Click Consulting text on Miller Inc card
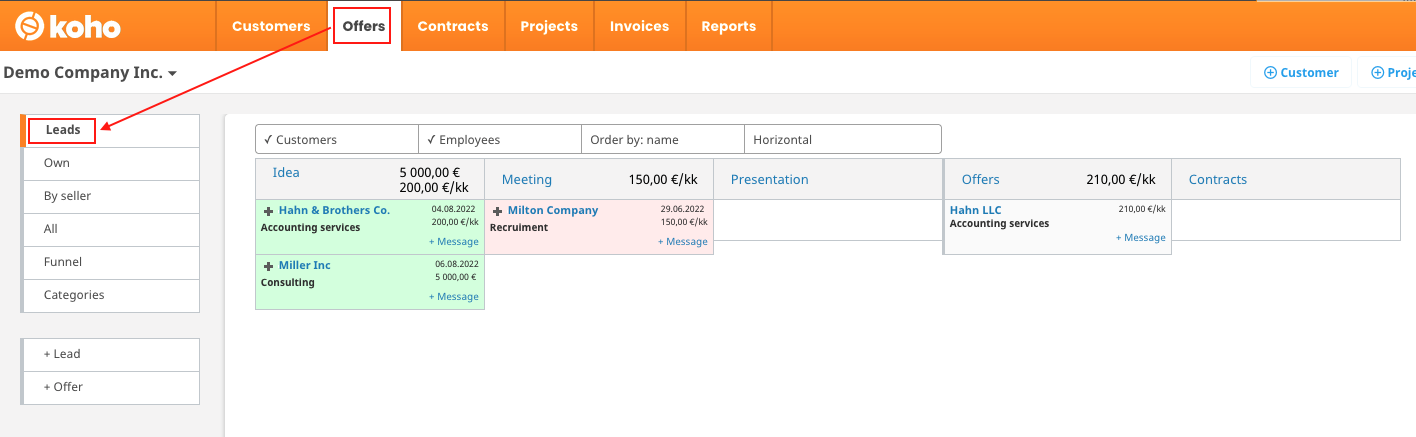 (x=288, y=283)
